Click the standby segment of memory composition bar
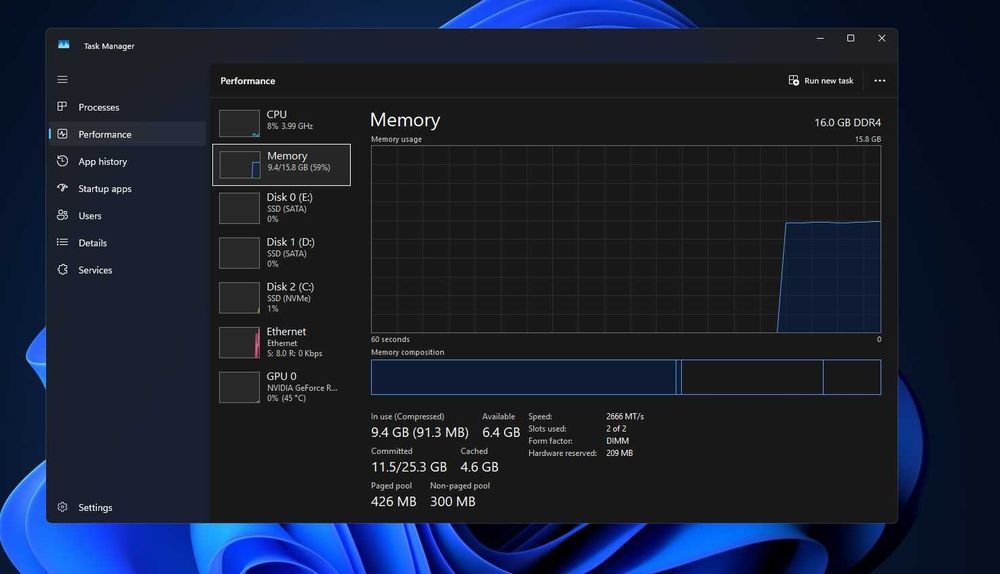This screenshot has width=1000, height=574. (x=752, y=377)
